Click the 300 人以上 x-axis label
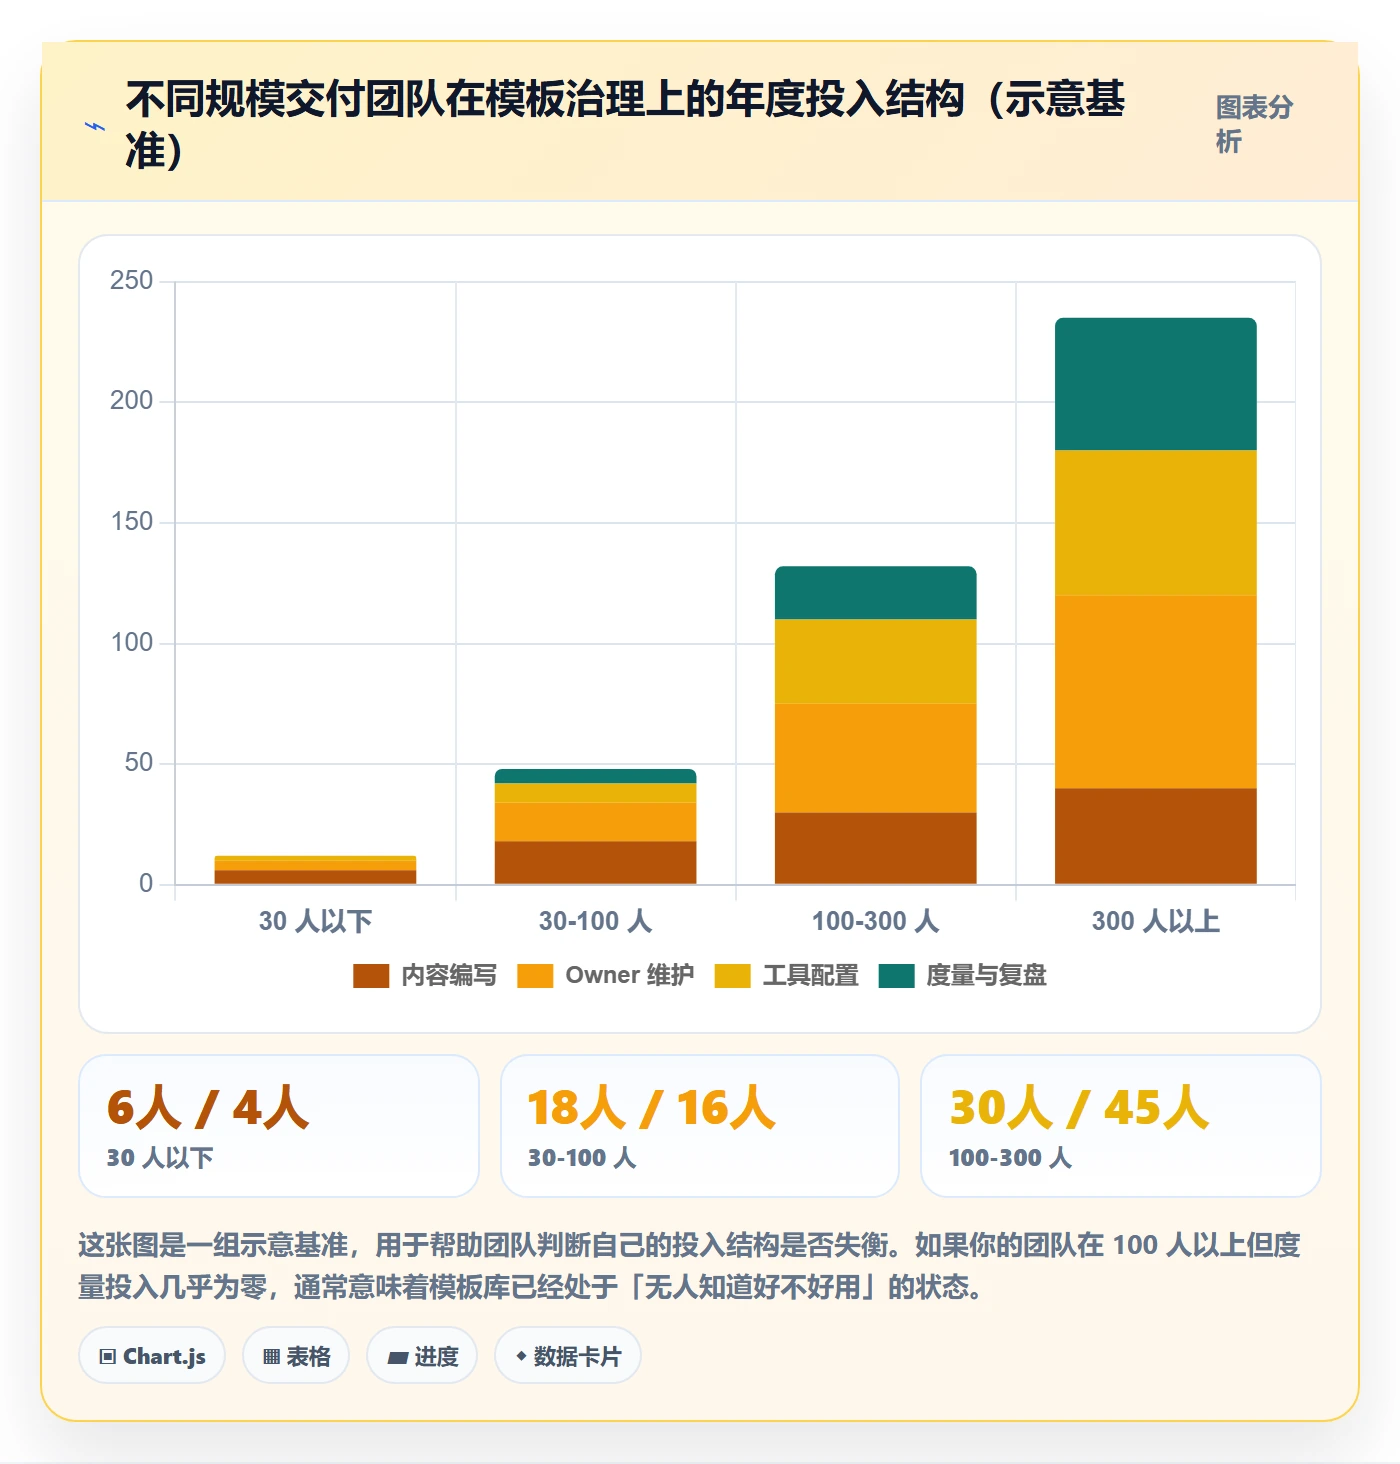This screenshot has width=1400, height=1464. (x=1156, y=921)
